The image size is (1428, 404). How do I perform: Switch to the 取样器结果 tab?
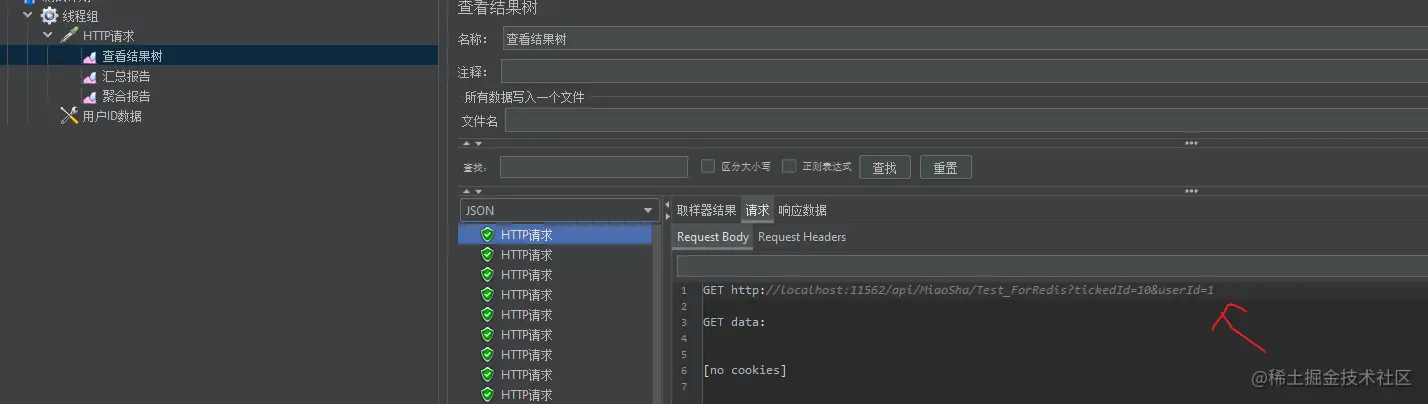point(706,210)
